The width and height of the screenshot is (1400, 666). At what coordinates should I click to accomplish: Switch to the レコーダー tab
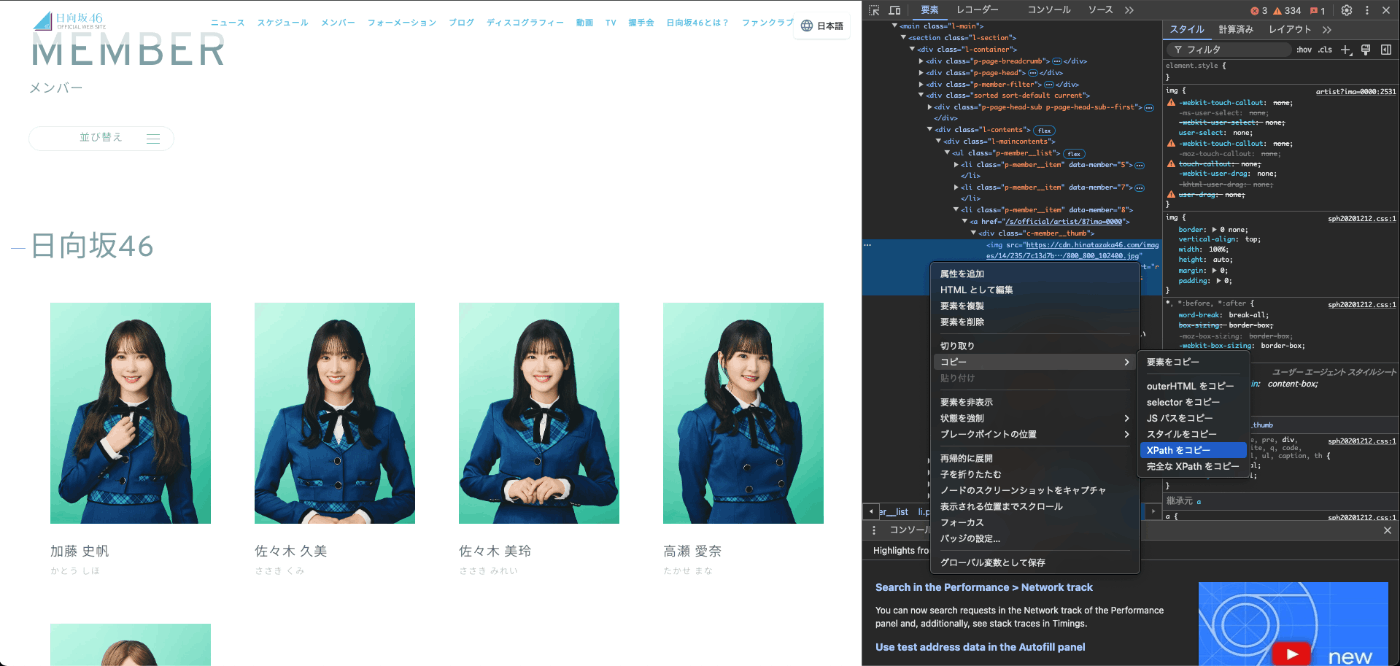point(977,10)
